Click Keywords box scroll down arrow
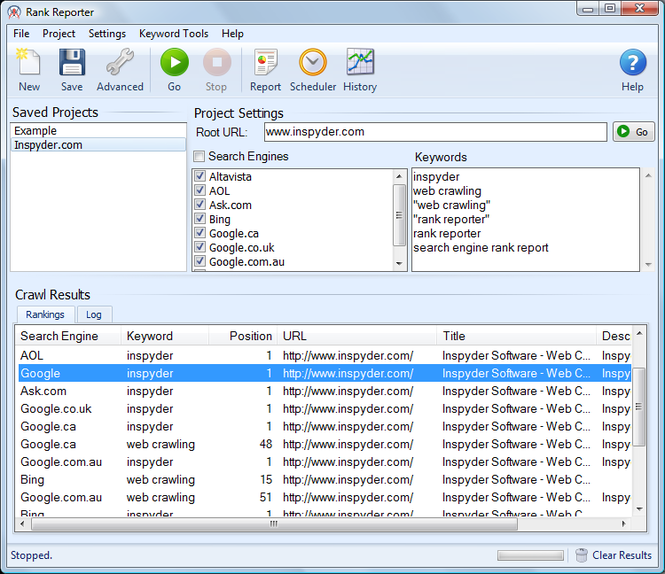 (x=648, y=265)
